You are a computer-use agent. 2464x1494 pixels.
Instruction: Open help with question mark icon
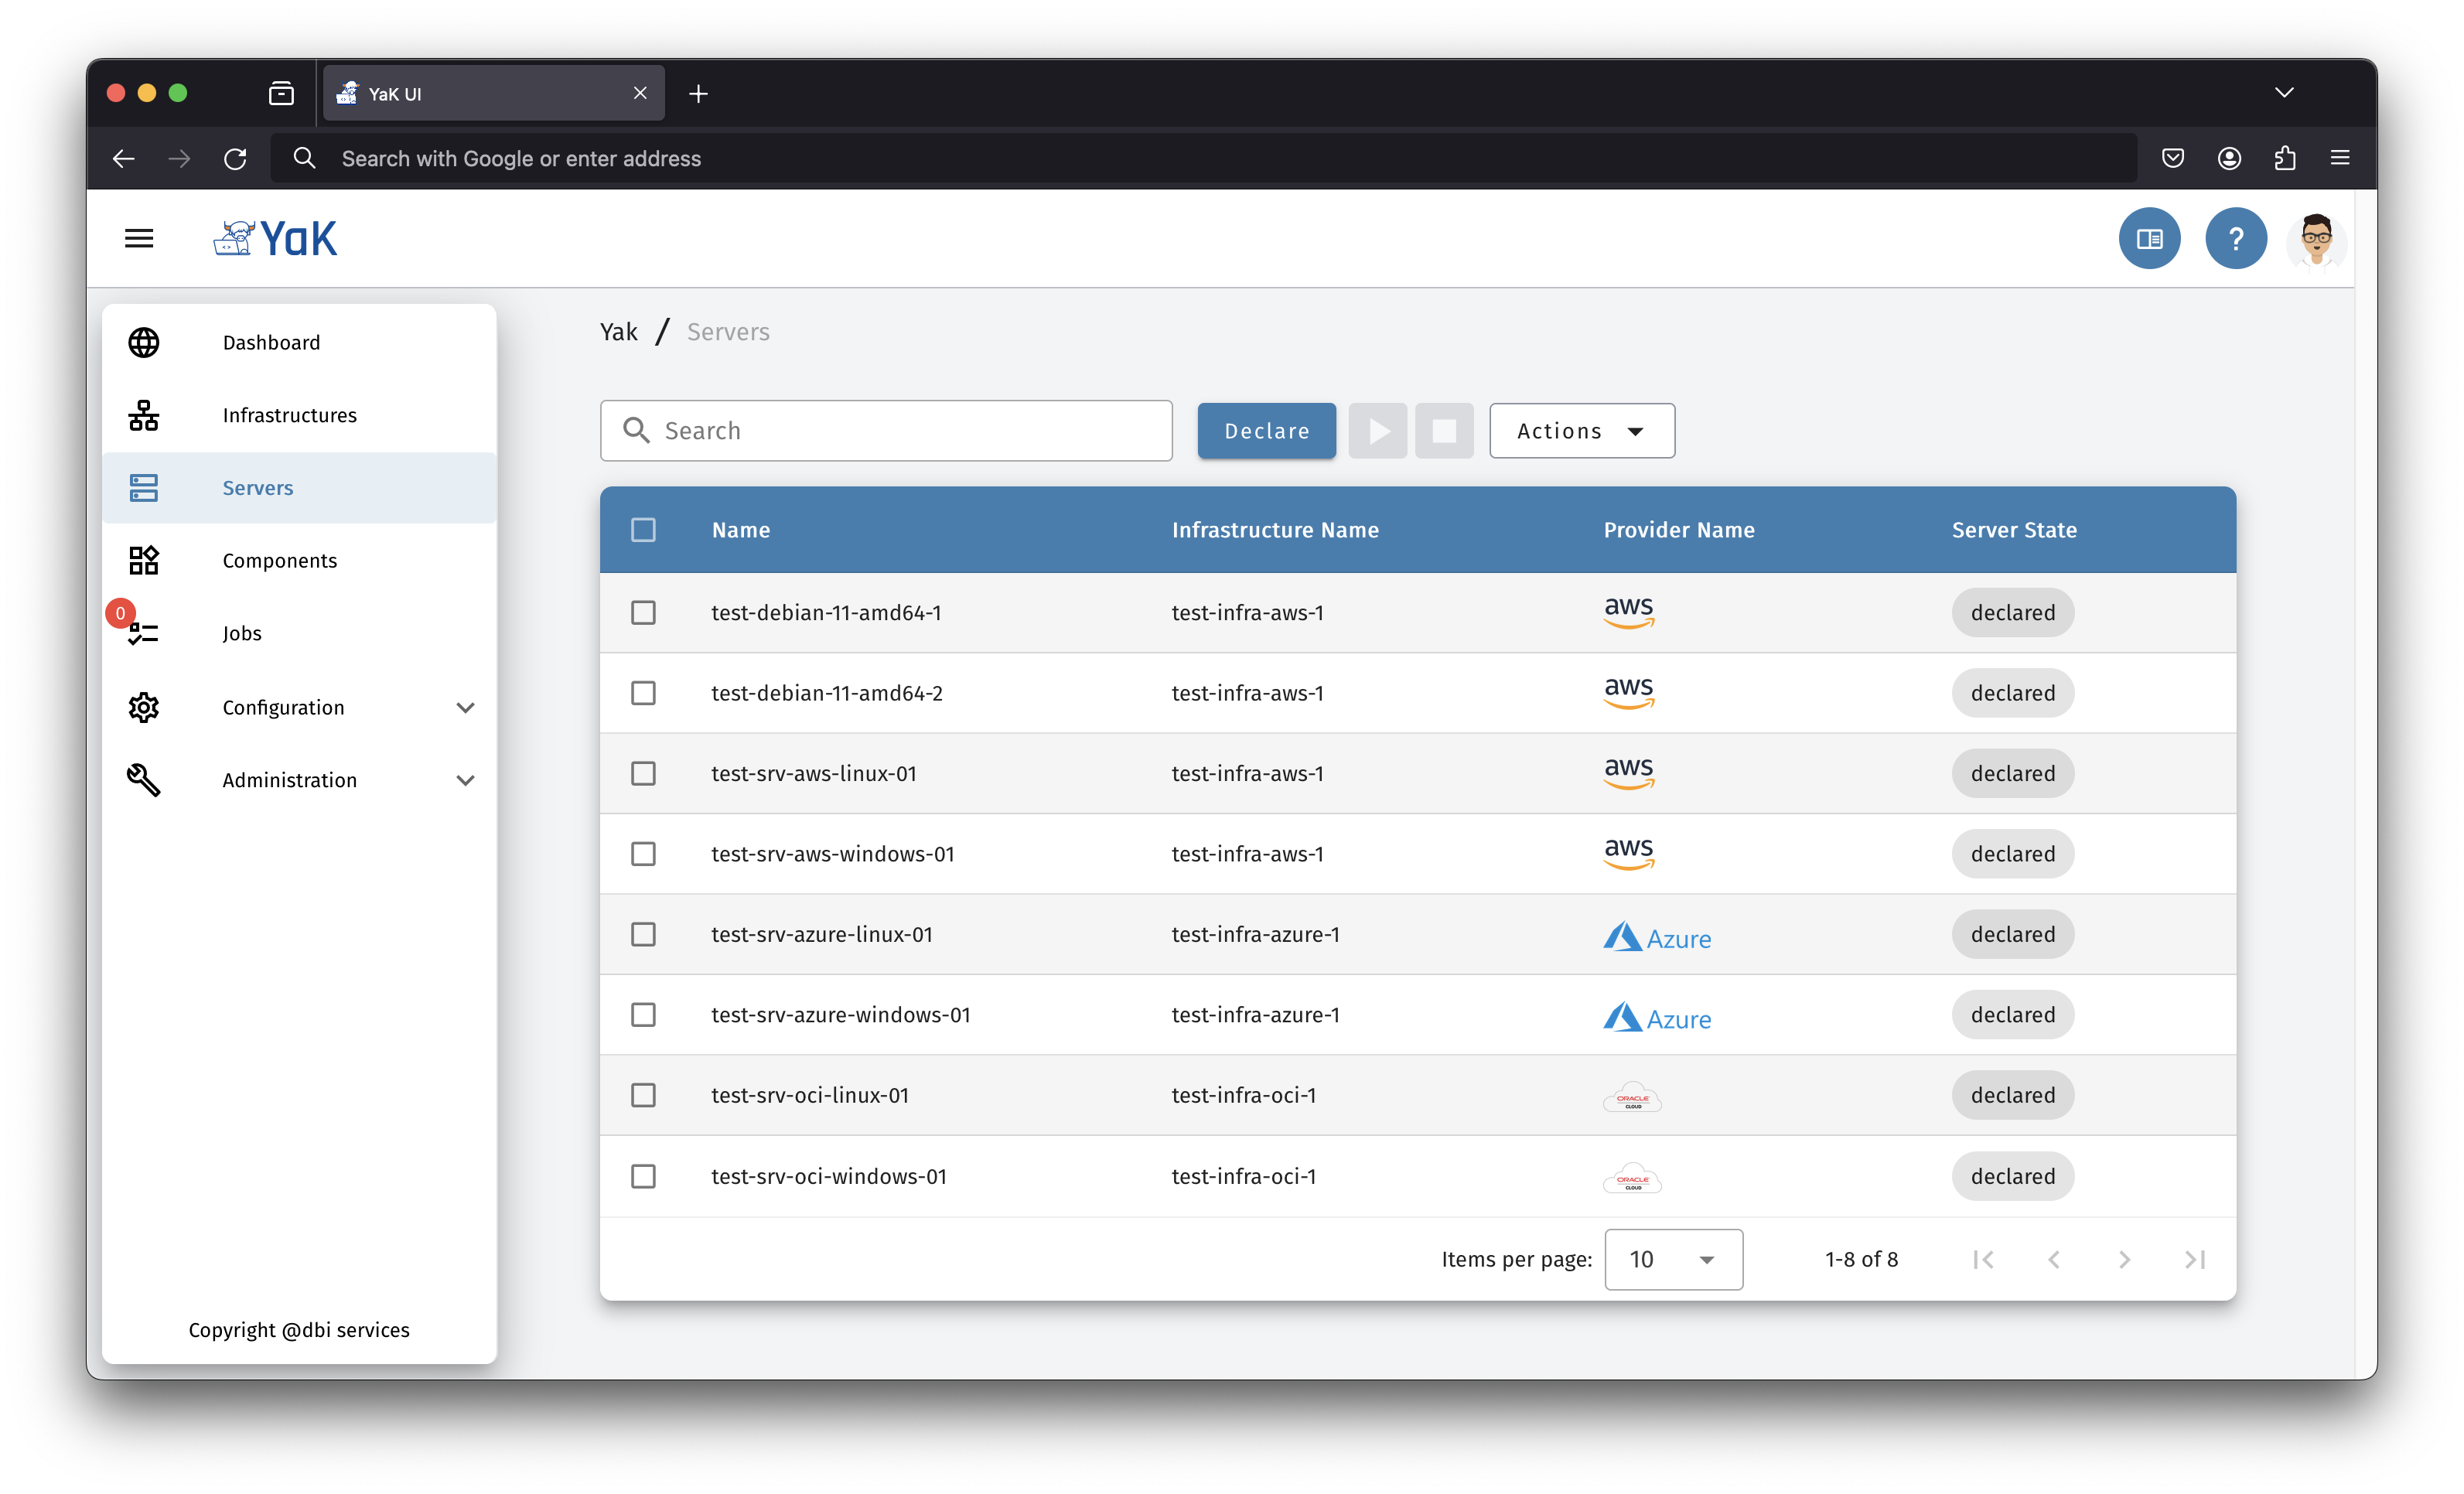click(2235, 238)
